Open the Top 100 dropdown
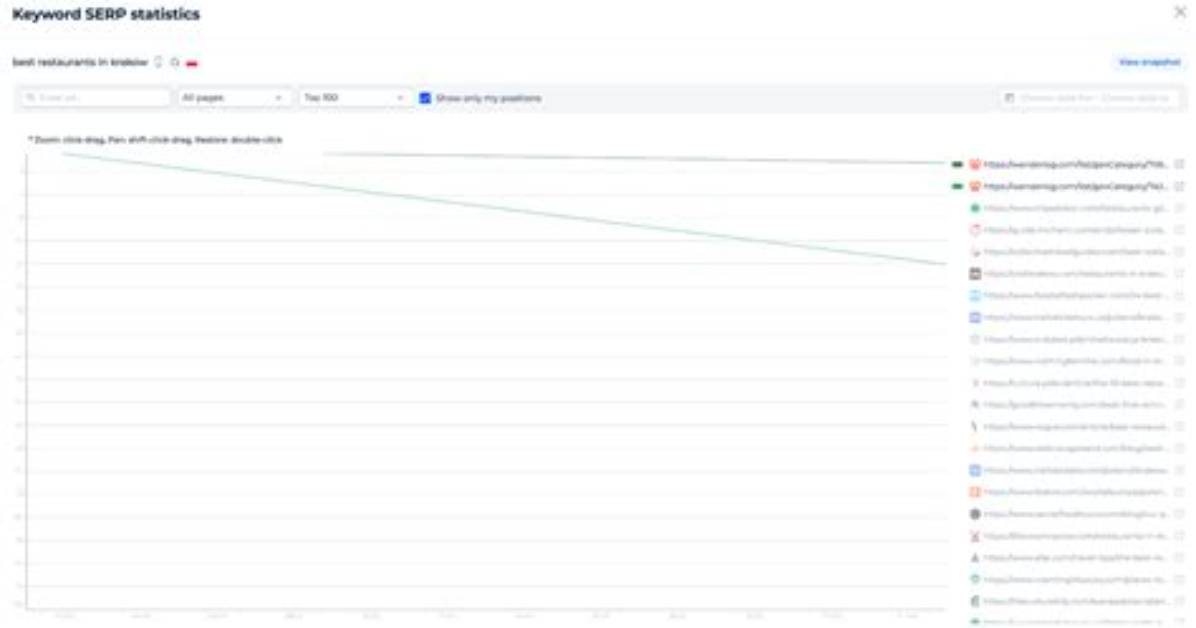Screen dimensions: 1196x628 (354, 98)
